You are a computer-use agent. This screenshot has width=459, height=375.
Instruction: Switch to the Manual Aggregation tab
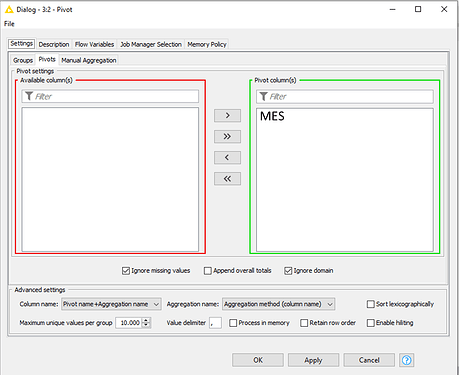89,60
